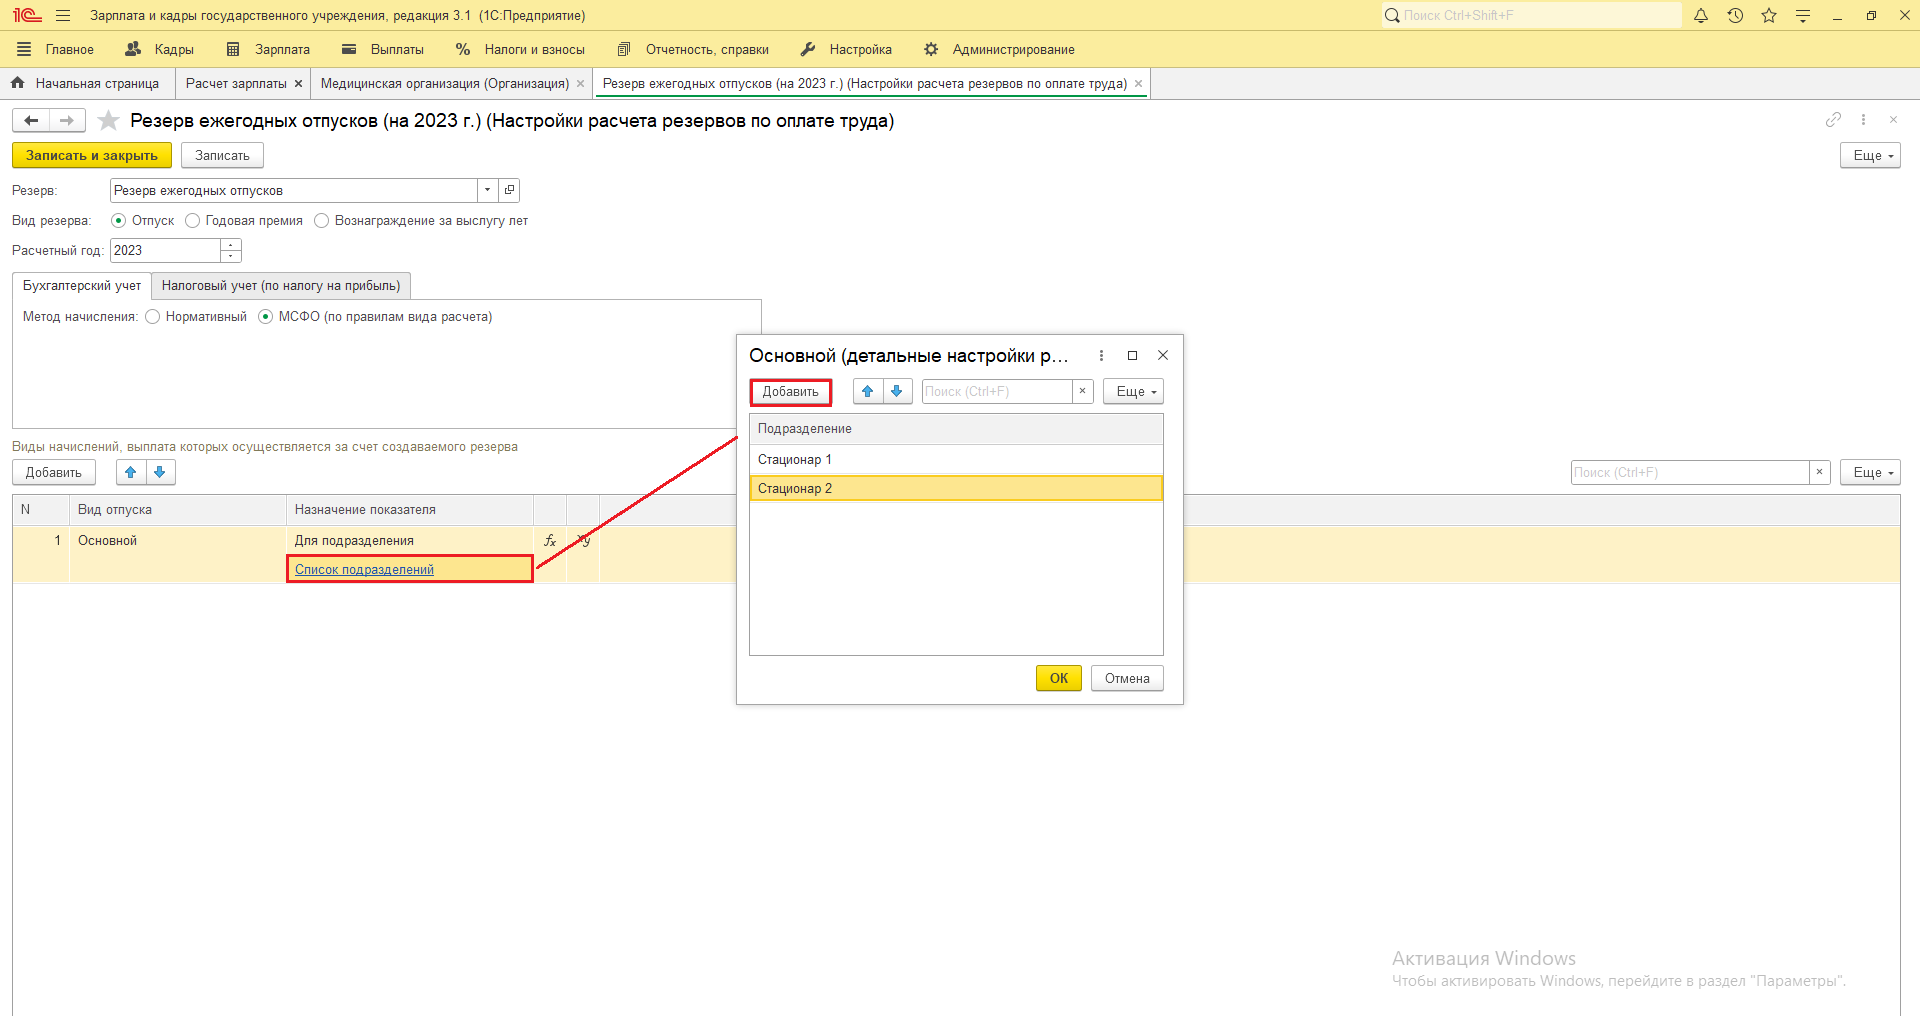Screen dimensions: 1920x1016
Task: Click the global search field
Action: (x=1532, y=16)
